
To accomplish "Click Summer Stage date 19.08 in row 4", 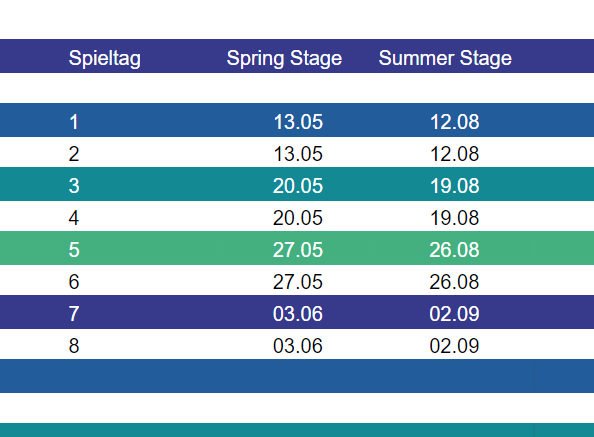I will [x=455, y=218].
